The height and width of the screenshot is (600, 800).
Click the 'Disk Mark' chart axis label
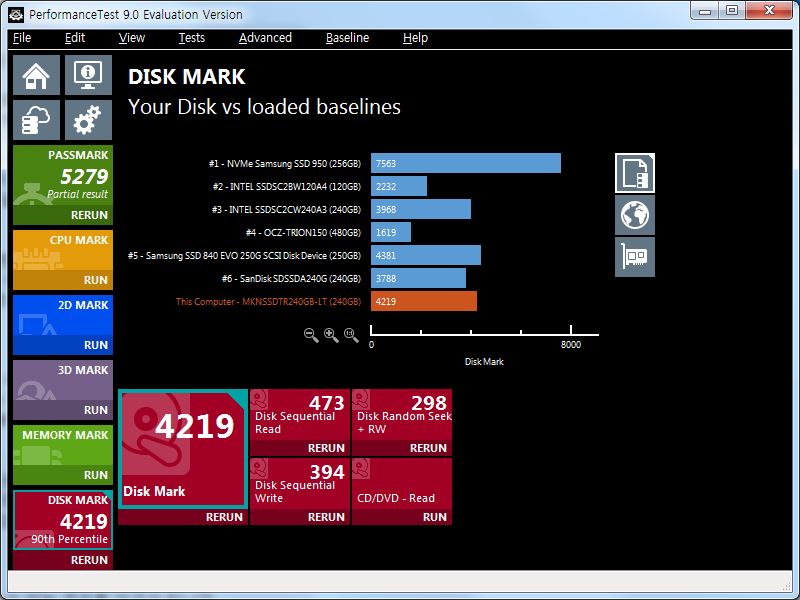[x=484, y=362]
